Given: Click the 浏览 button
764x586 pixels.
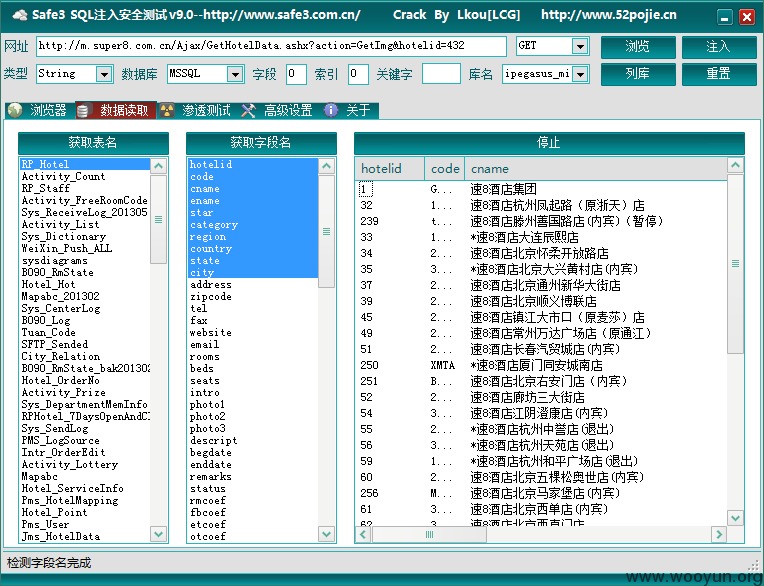Looking at the screenshot, I should click(x=638, y=47).
